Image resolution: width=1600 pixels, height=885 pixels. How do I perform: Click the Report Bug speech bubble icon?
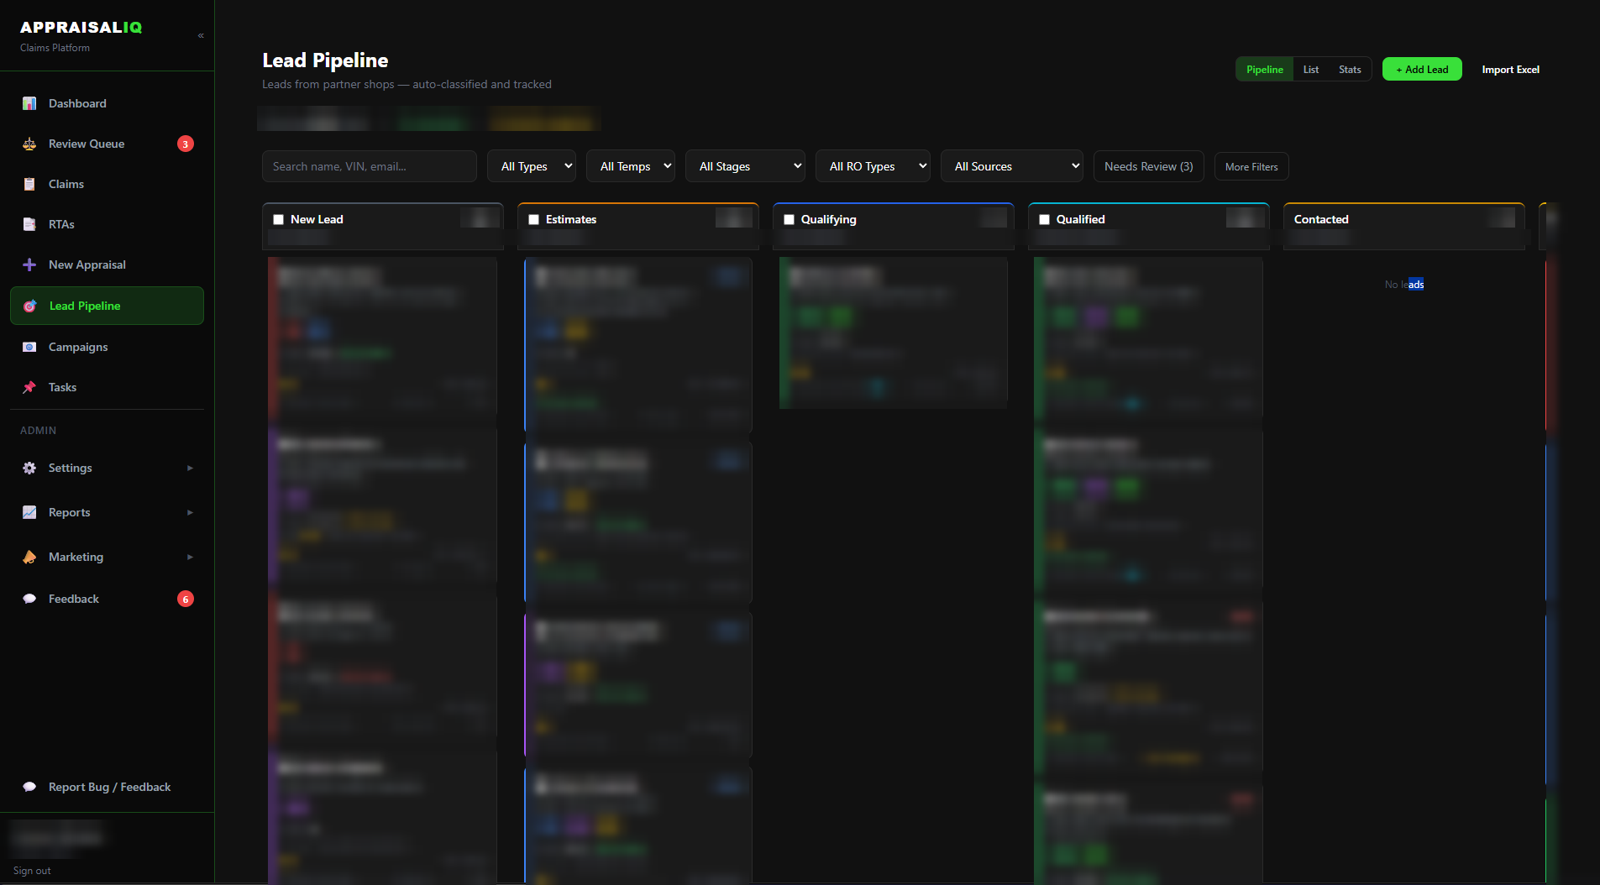pyautogui.click(x=29, y=787)
